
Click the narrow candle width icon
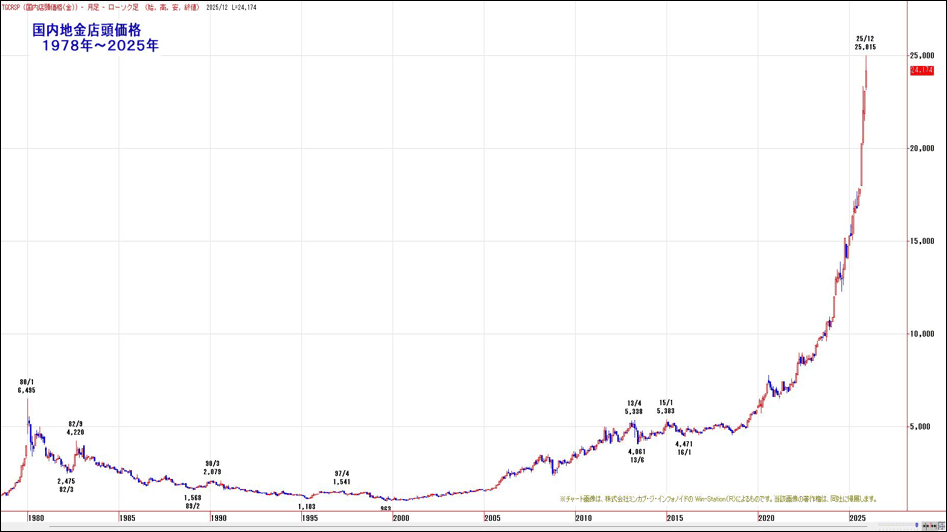click(925, 526)
